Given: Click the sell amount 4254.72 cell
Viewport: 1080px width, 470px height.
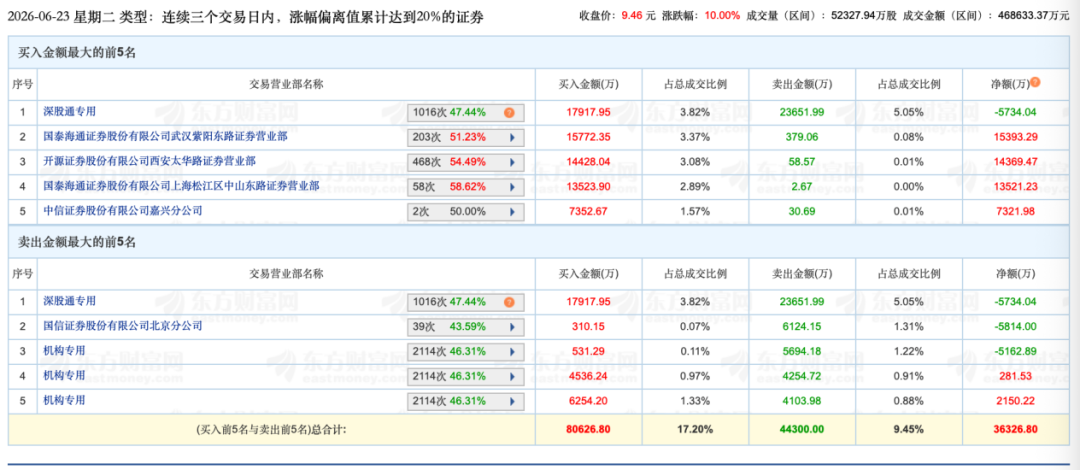Looking at the screenshot, I should [800, 376].
